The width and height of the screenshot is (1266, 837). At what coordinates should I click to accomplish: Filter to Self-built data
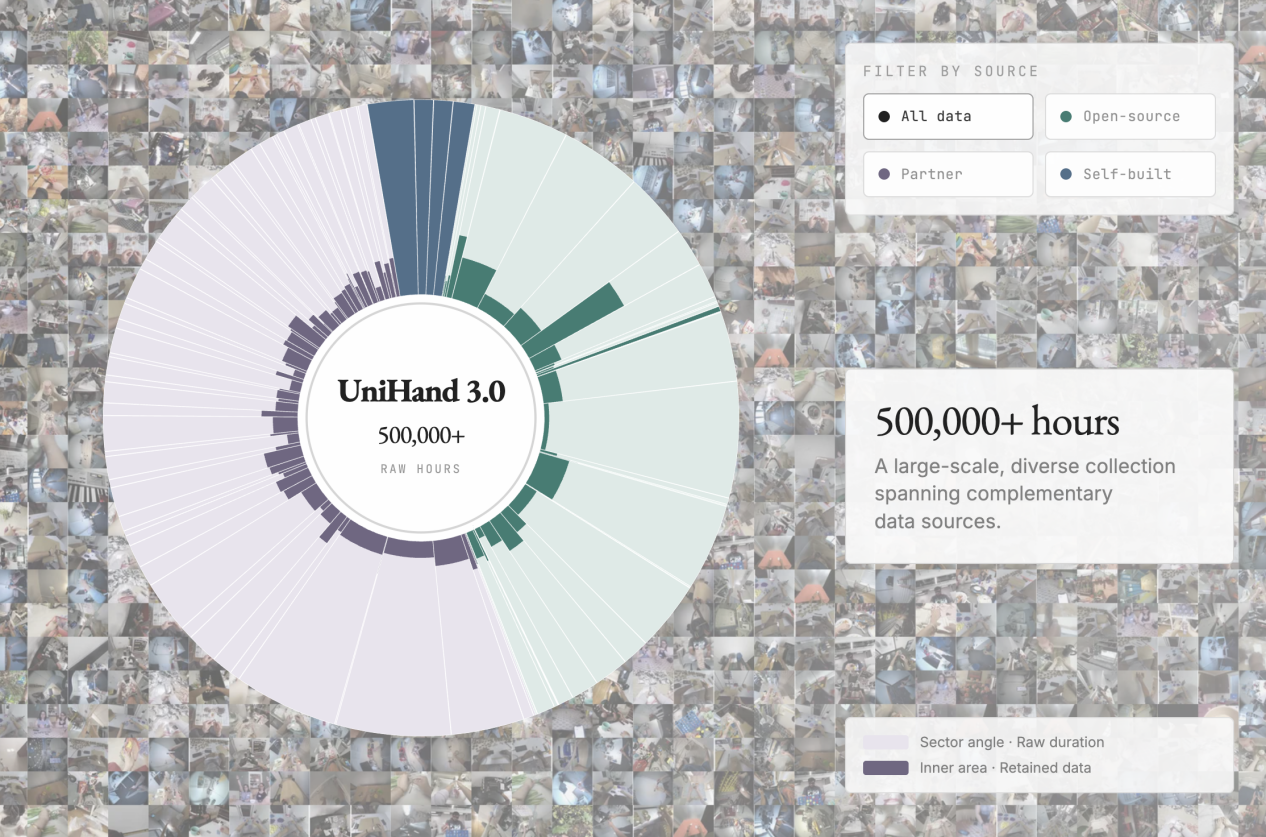pyautogui.click(x=1130, y=174)
